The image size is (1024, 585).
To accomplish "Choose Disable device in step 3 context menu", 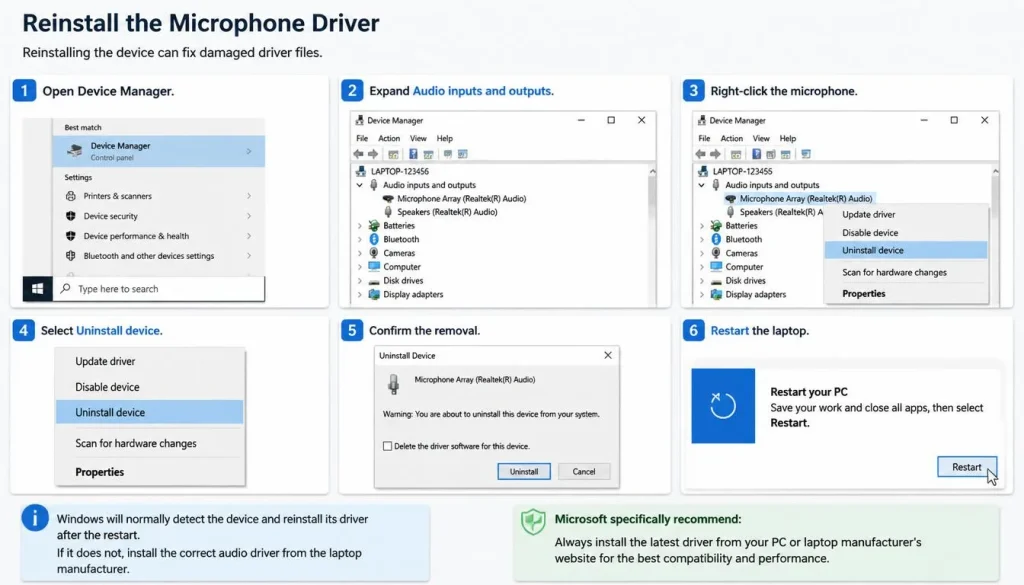I will (x=906, y=232).
